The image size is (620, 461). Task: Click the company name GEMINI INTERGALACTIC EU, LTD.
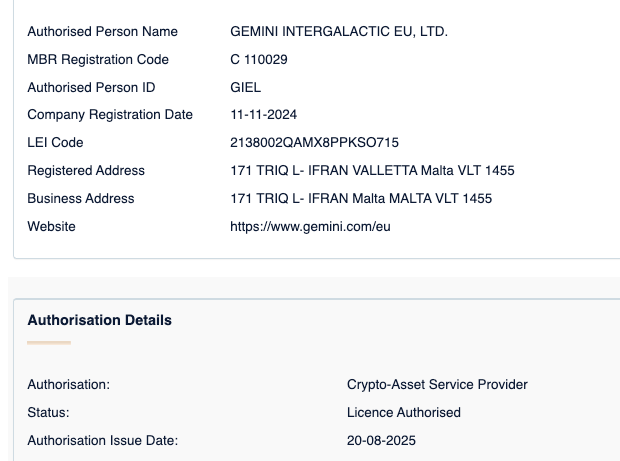click(339, 32)
